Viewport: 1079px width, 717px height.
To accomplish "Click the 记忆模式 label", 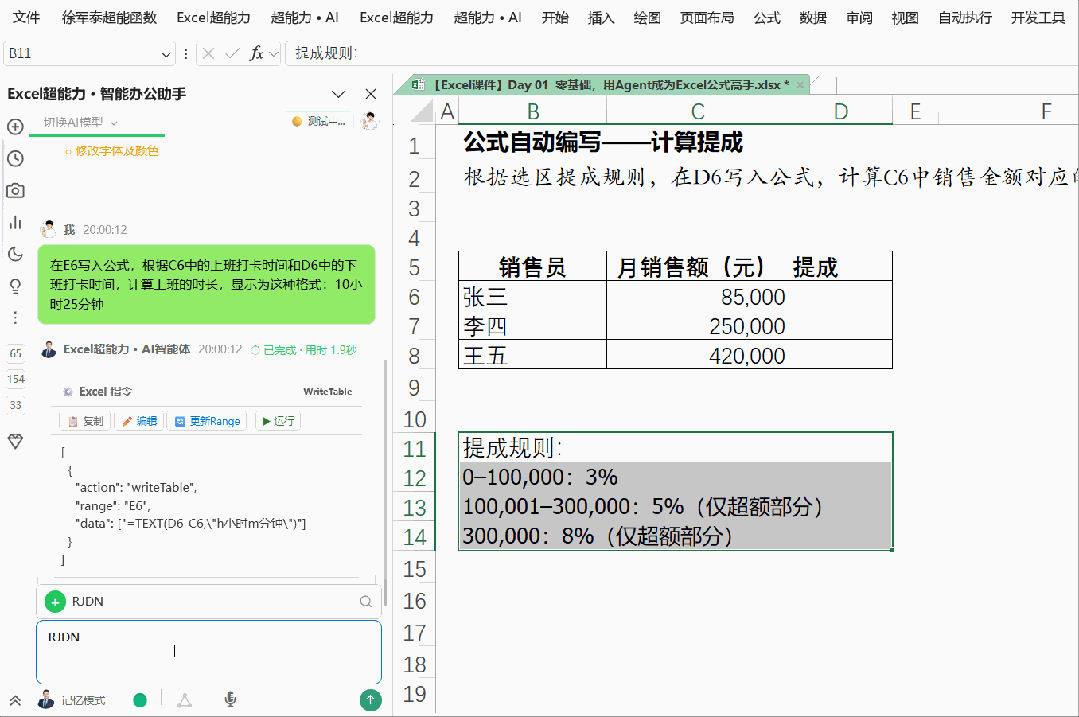I will pyautogui.click(x=83, y=700).
